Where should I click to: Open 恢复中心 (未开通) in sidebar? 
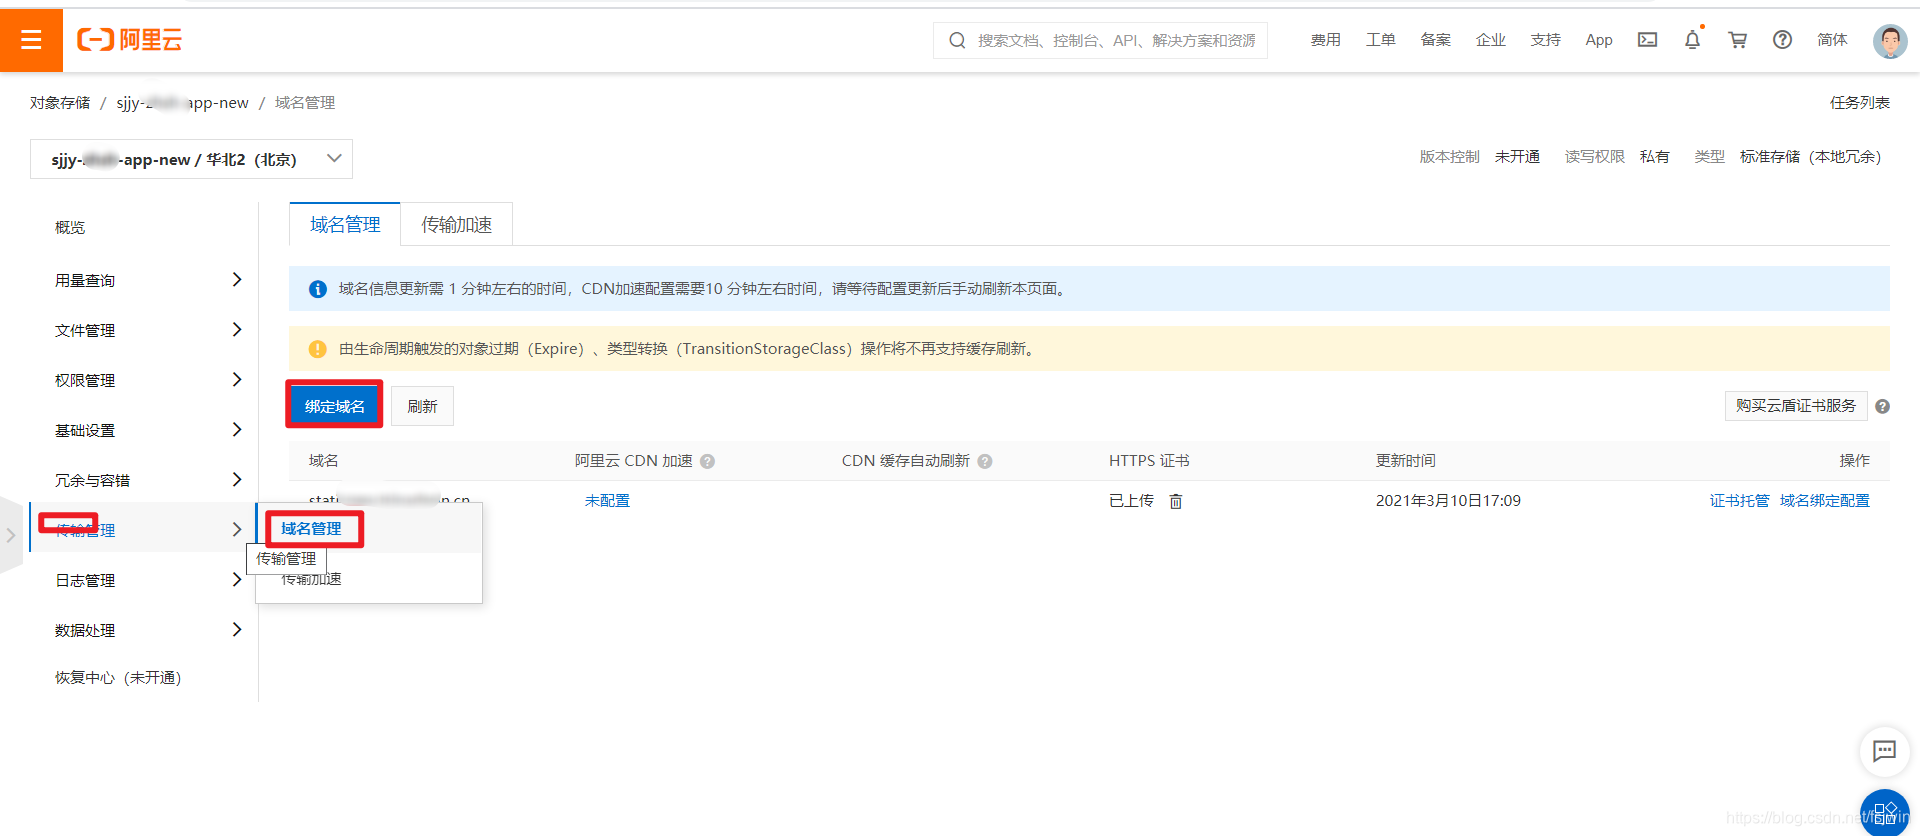tap(118, 678)
